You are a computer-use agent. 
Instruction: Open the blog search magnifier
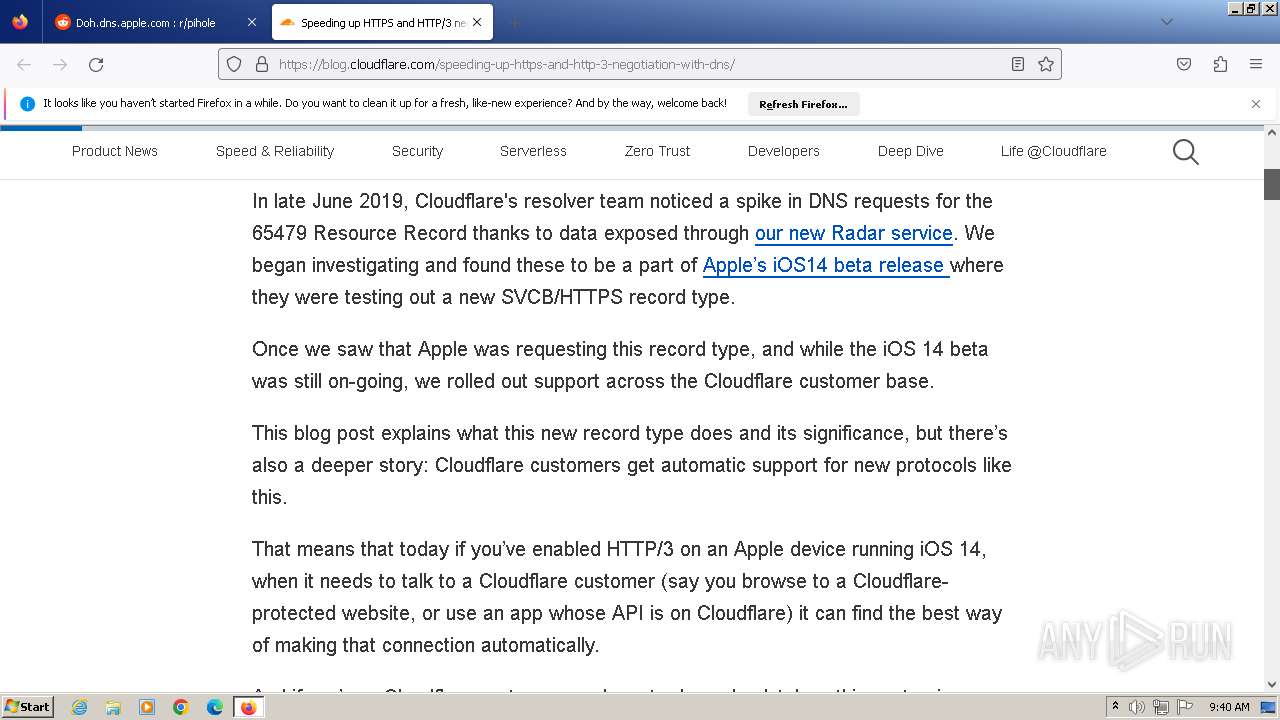[1186, 152]
